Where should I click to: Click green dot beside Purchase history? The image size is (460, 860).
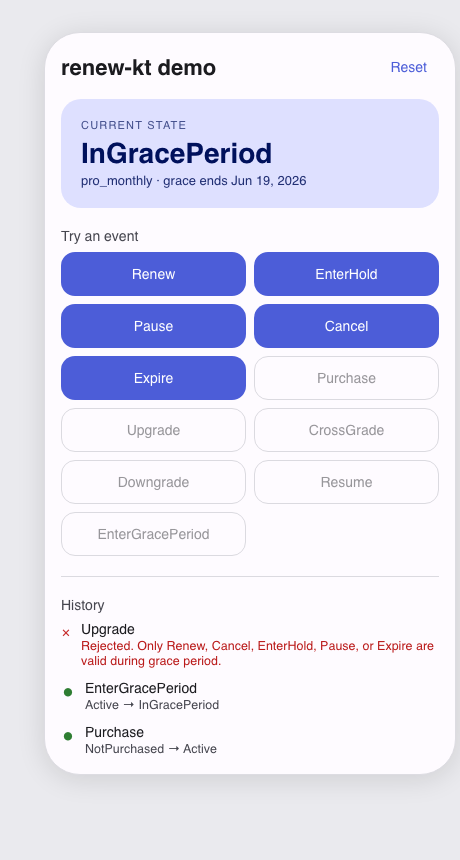tap(68, 736)
